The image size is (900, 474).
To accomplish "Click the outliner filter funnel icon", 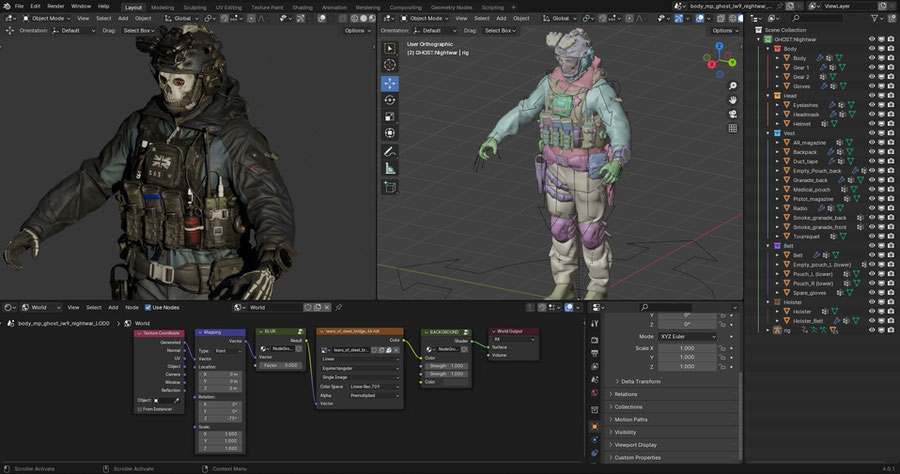I will point(875,18).
